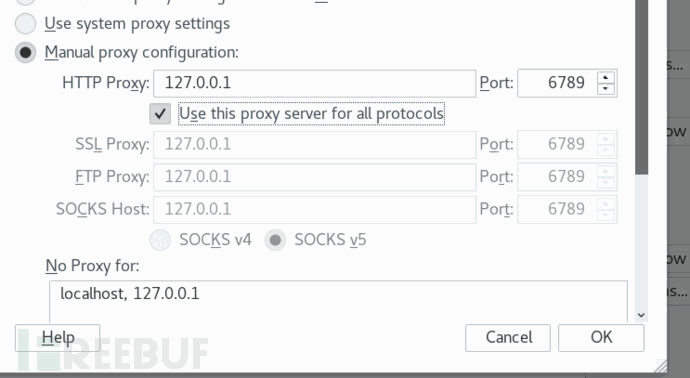Click the Help button

point(58,338)
